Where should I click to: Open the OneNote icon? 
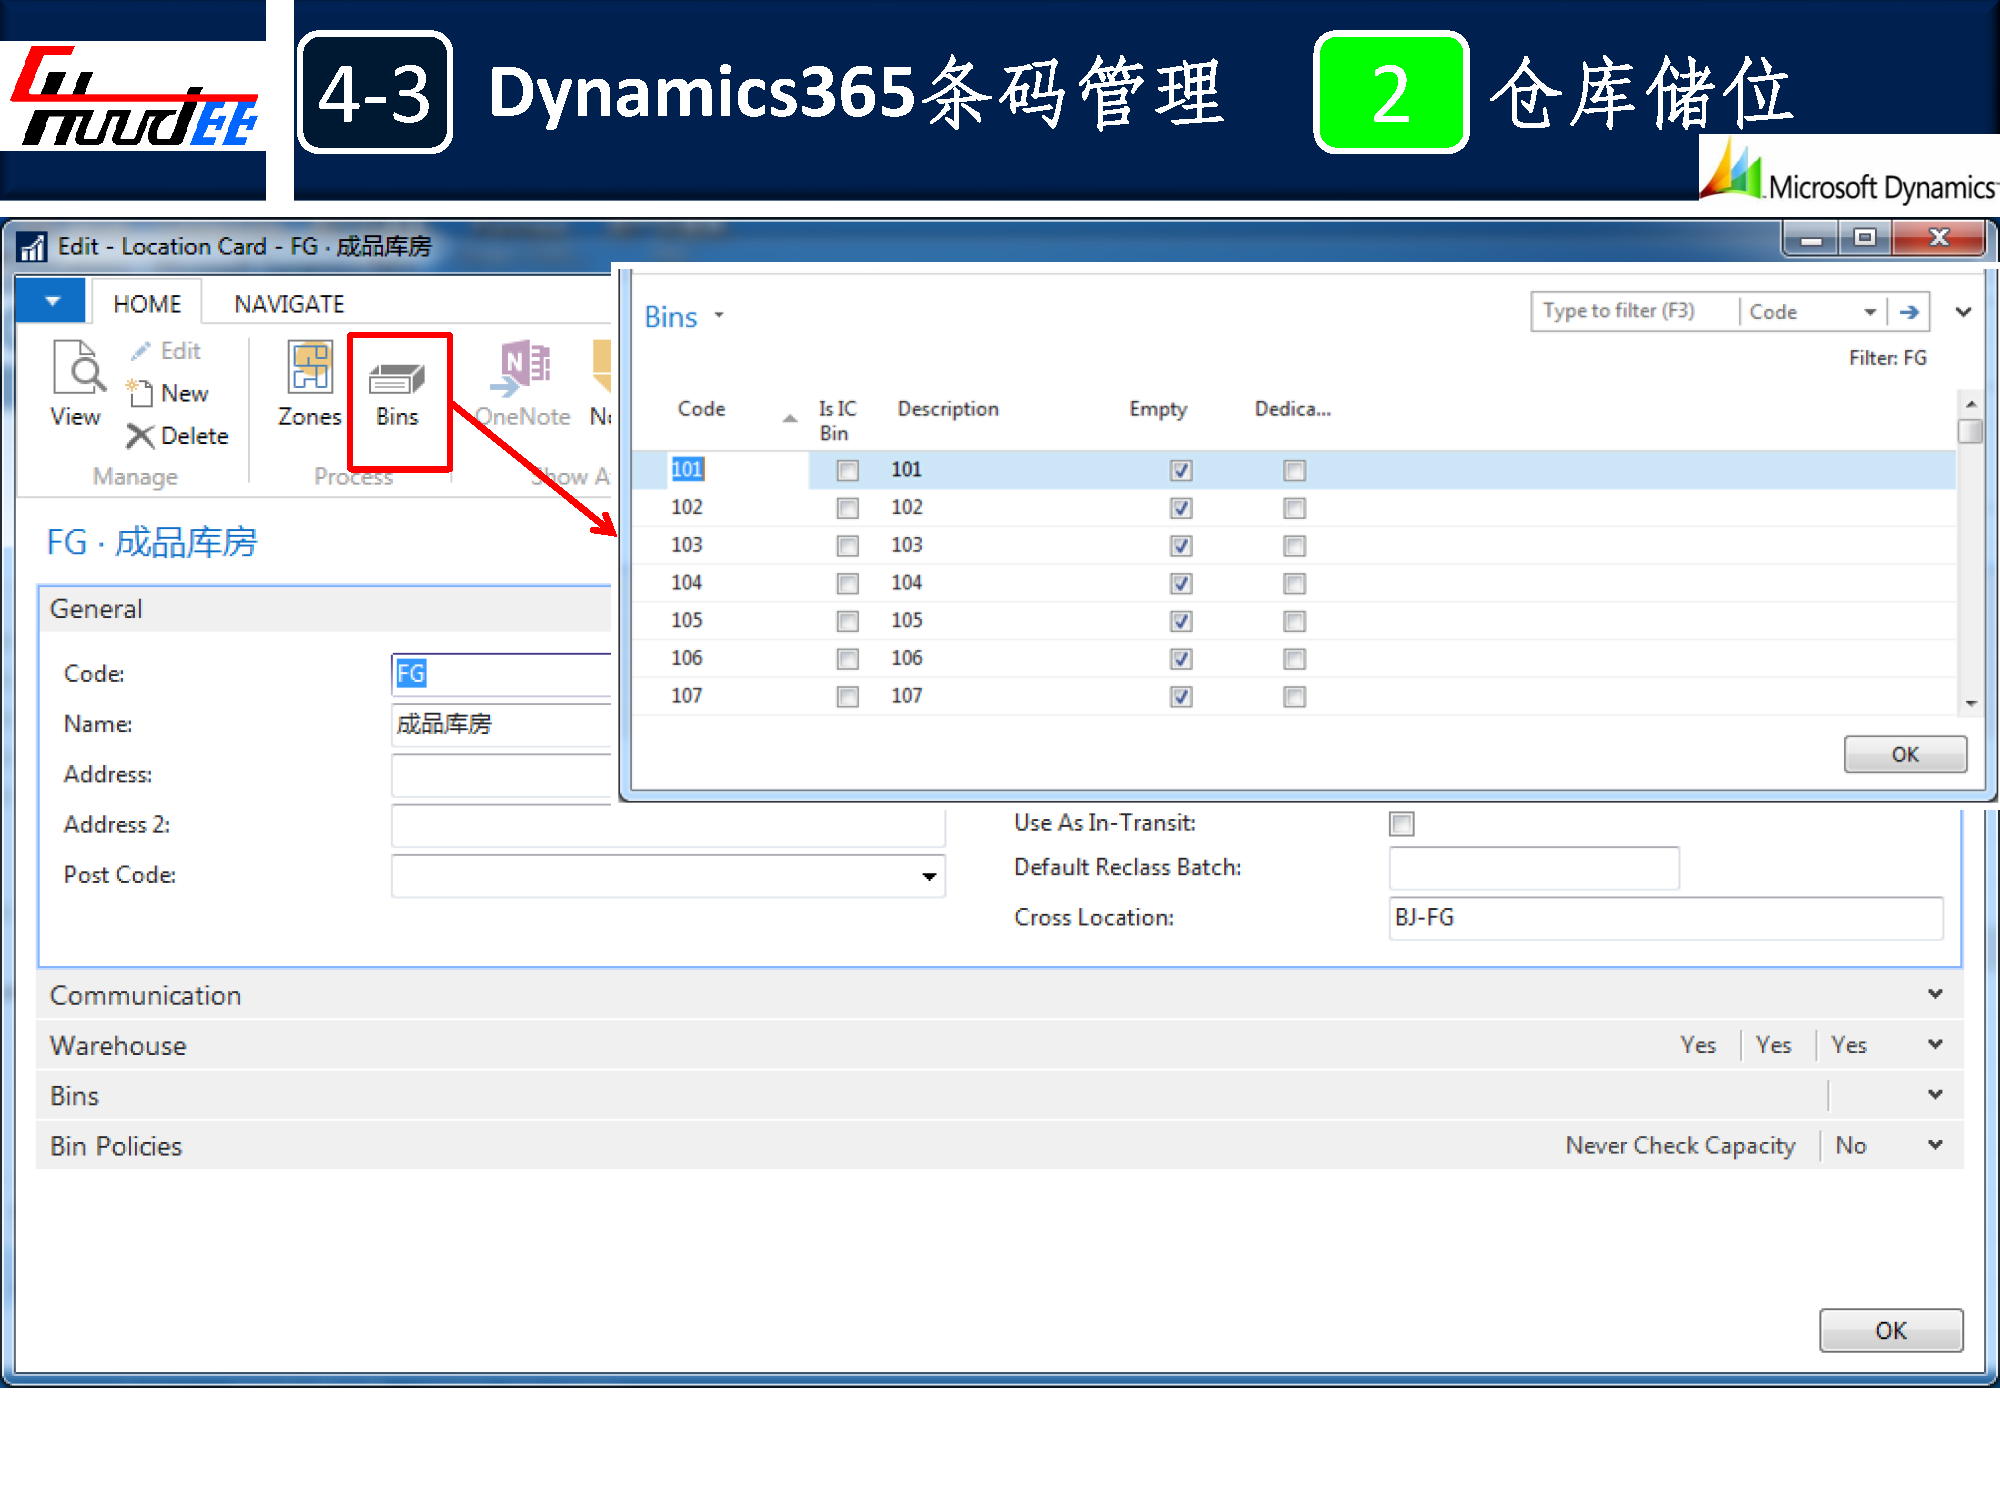click(524, 368)
